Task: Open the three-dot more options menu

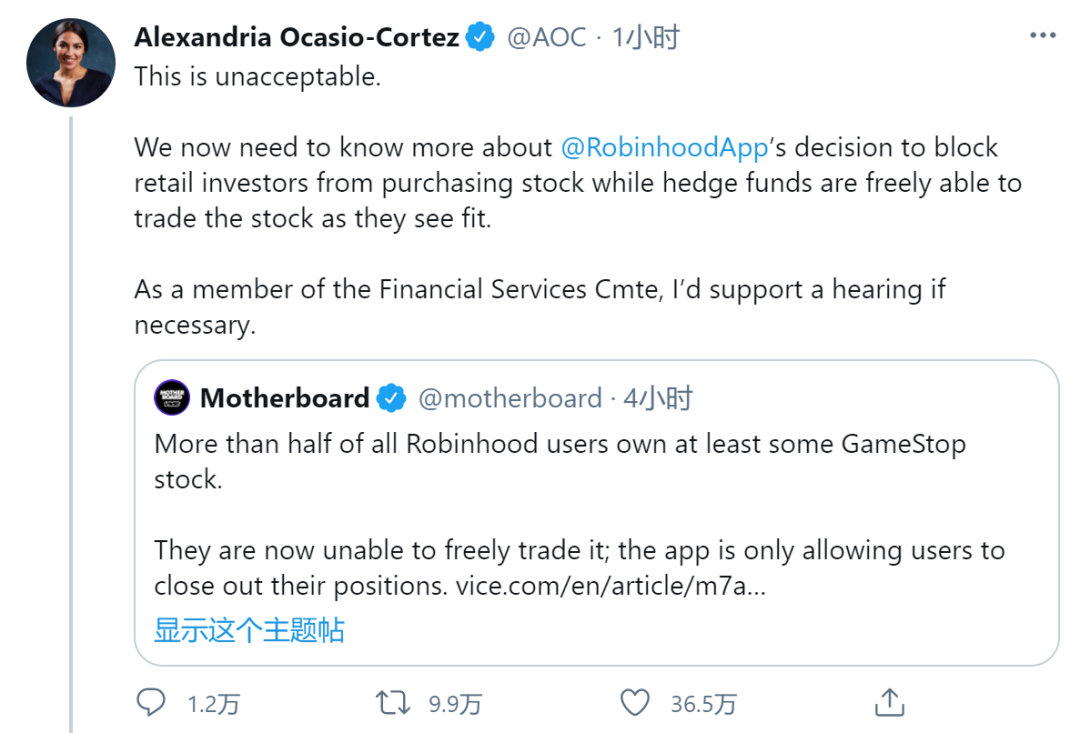Action: pos(1042,37)
